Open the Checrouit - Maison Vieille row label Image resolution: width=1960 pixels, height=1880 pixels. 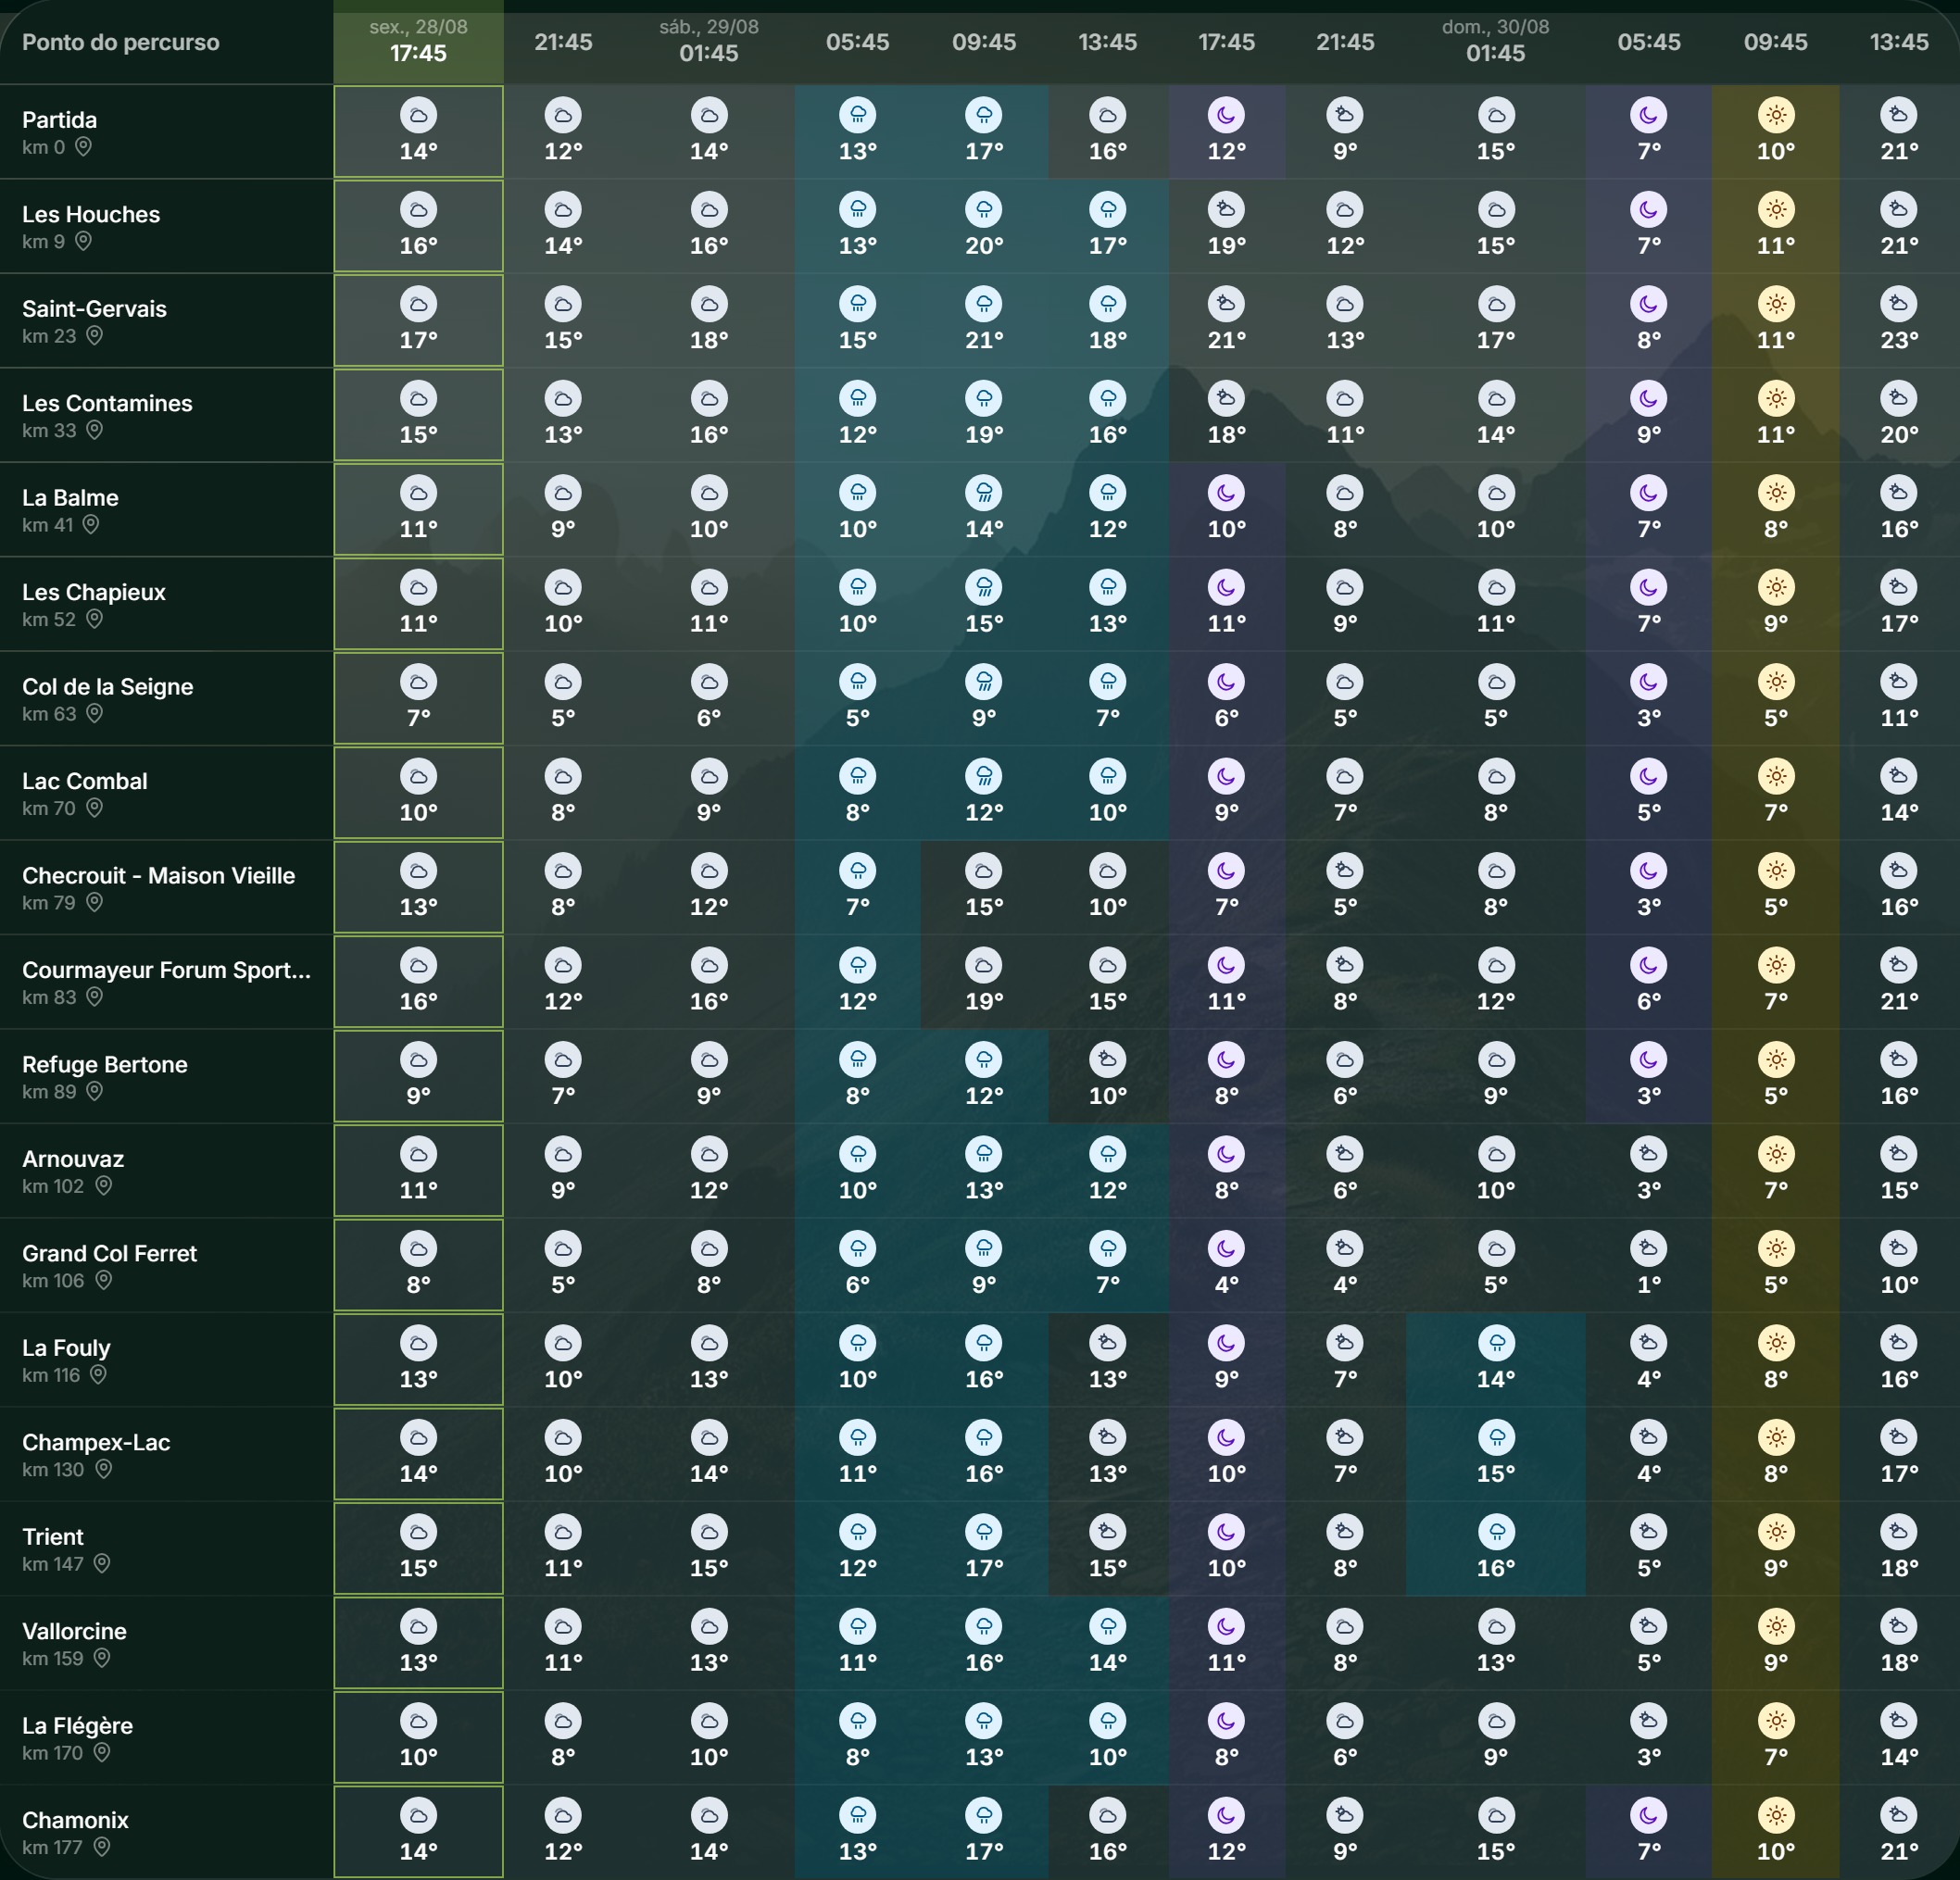159,876
